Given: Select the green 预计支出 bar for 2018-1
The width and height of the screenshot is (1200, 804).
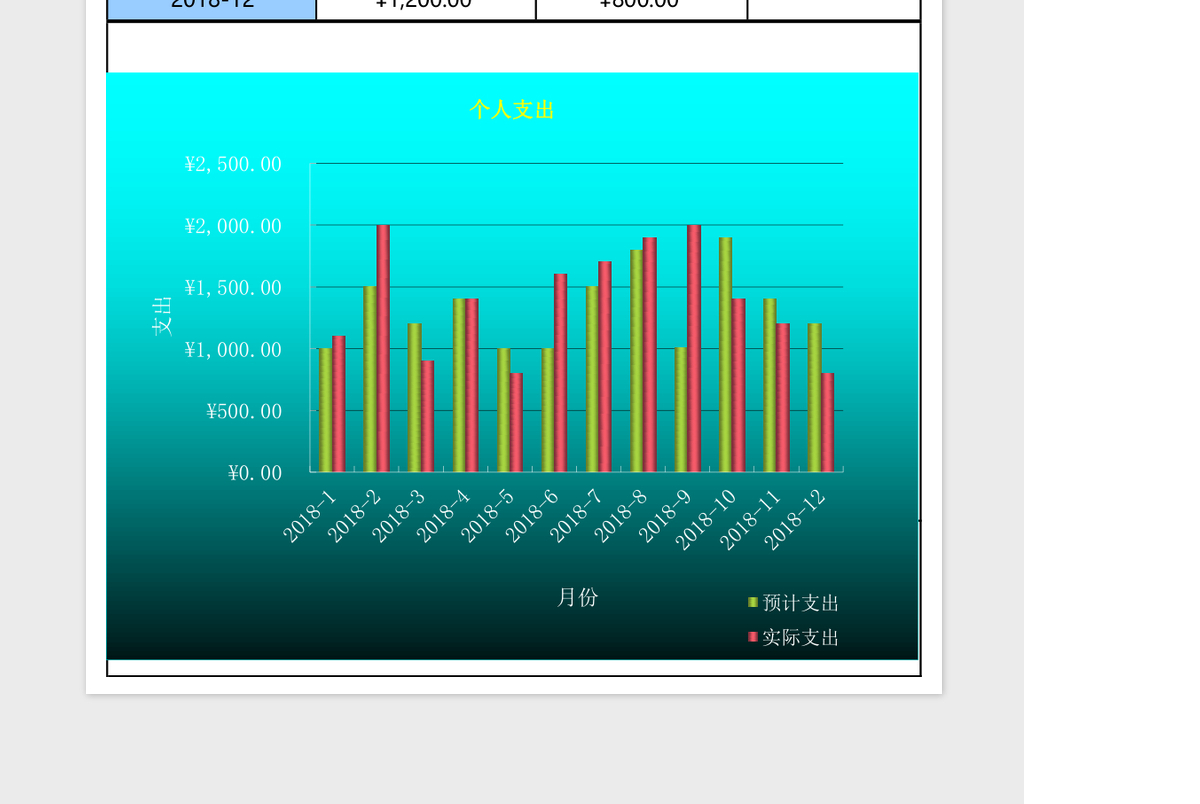Looking at the screenshot, I should (326, 410).
